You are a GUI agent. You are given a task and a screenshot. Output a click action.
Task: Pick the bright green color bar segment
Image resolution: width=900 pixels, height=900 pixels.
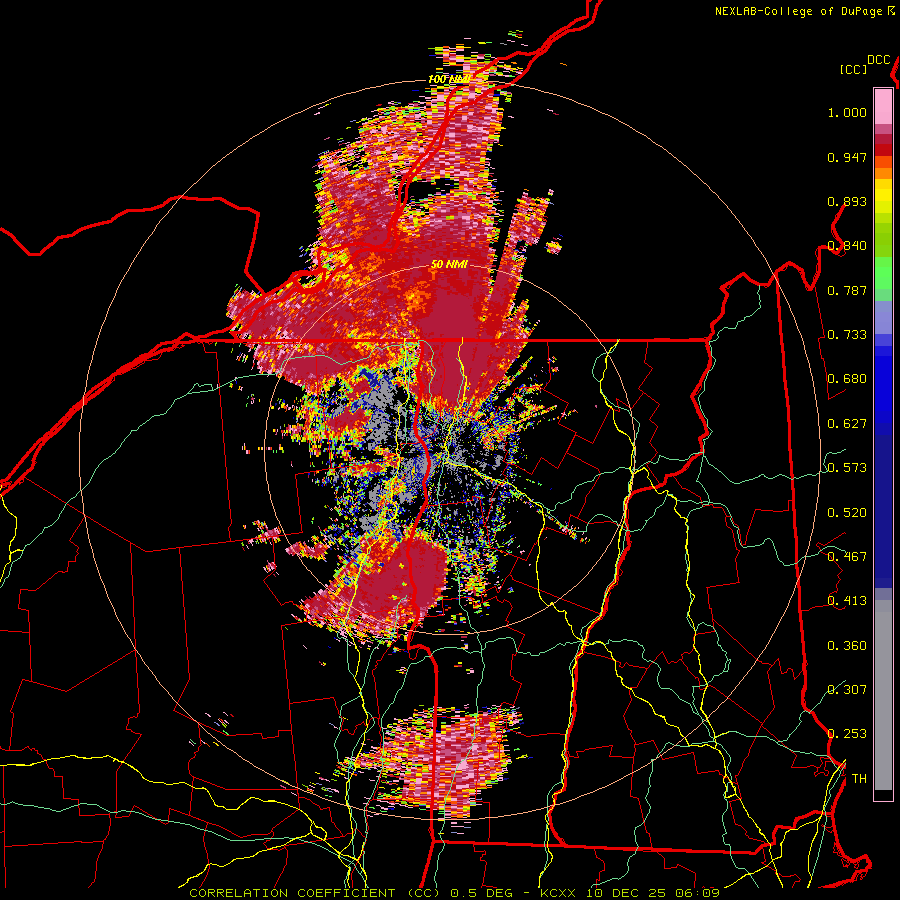coord(883,273)
